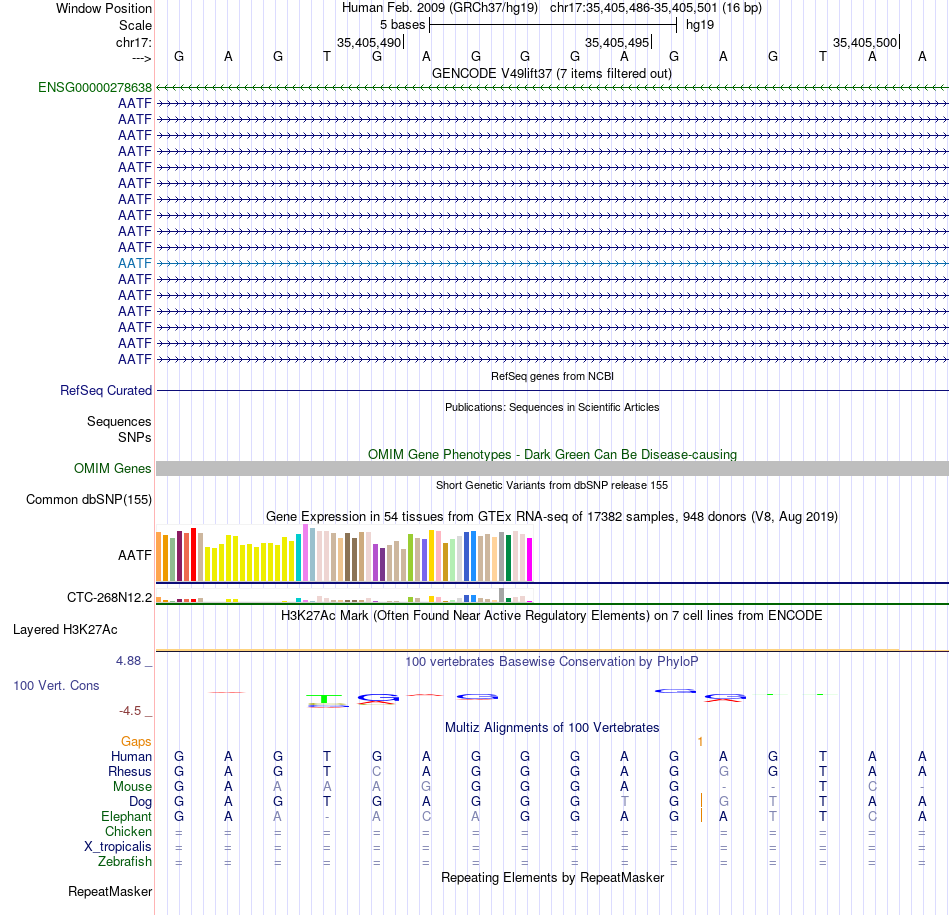Select the Chicken species row label
This screenshot has height=915, width=950.
[128, 831]
